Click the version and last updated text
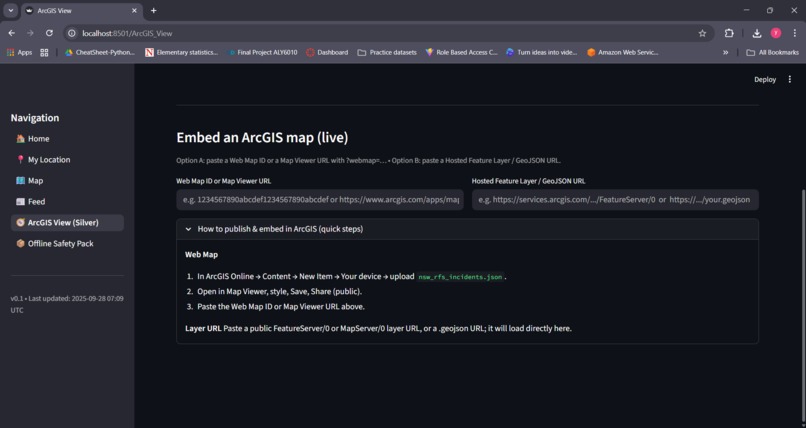Screen dimensions: 806x428 click(x=67, y=304)
